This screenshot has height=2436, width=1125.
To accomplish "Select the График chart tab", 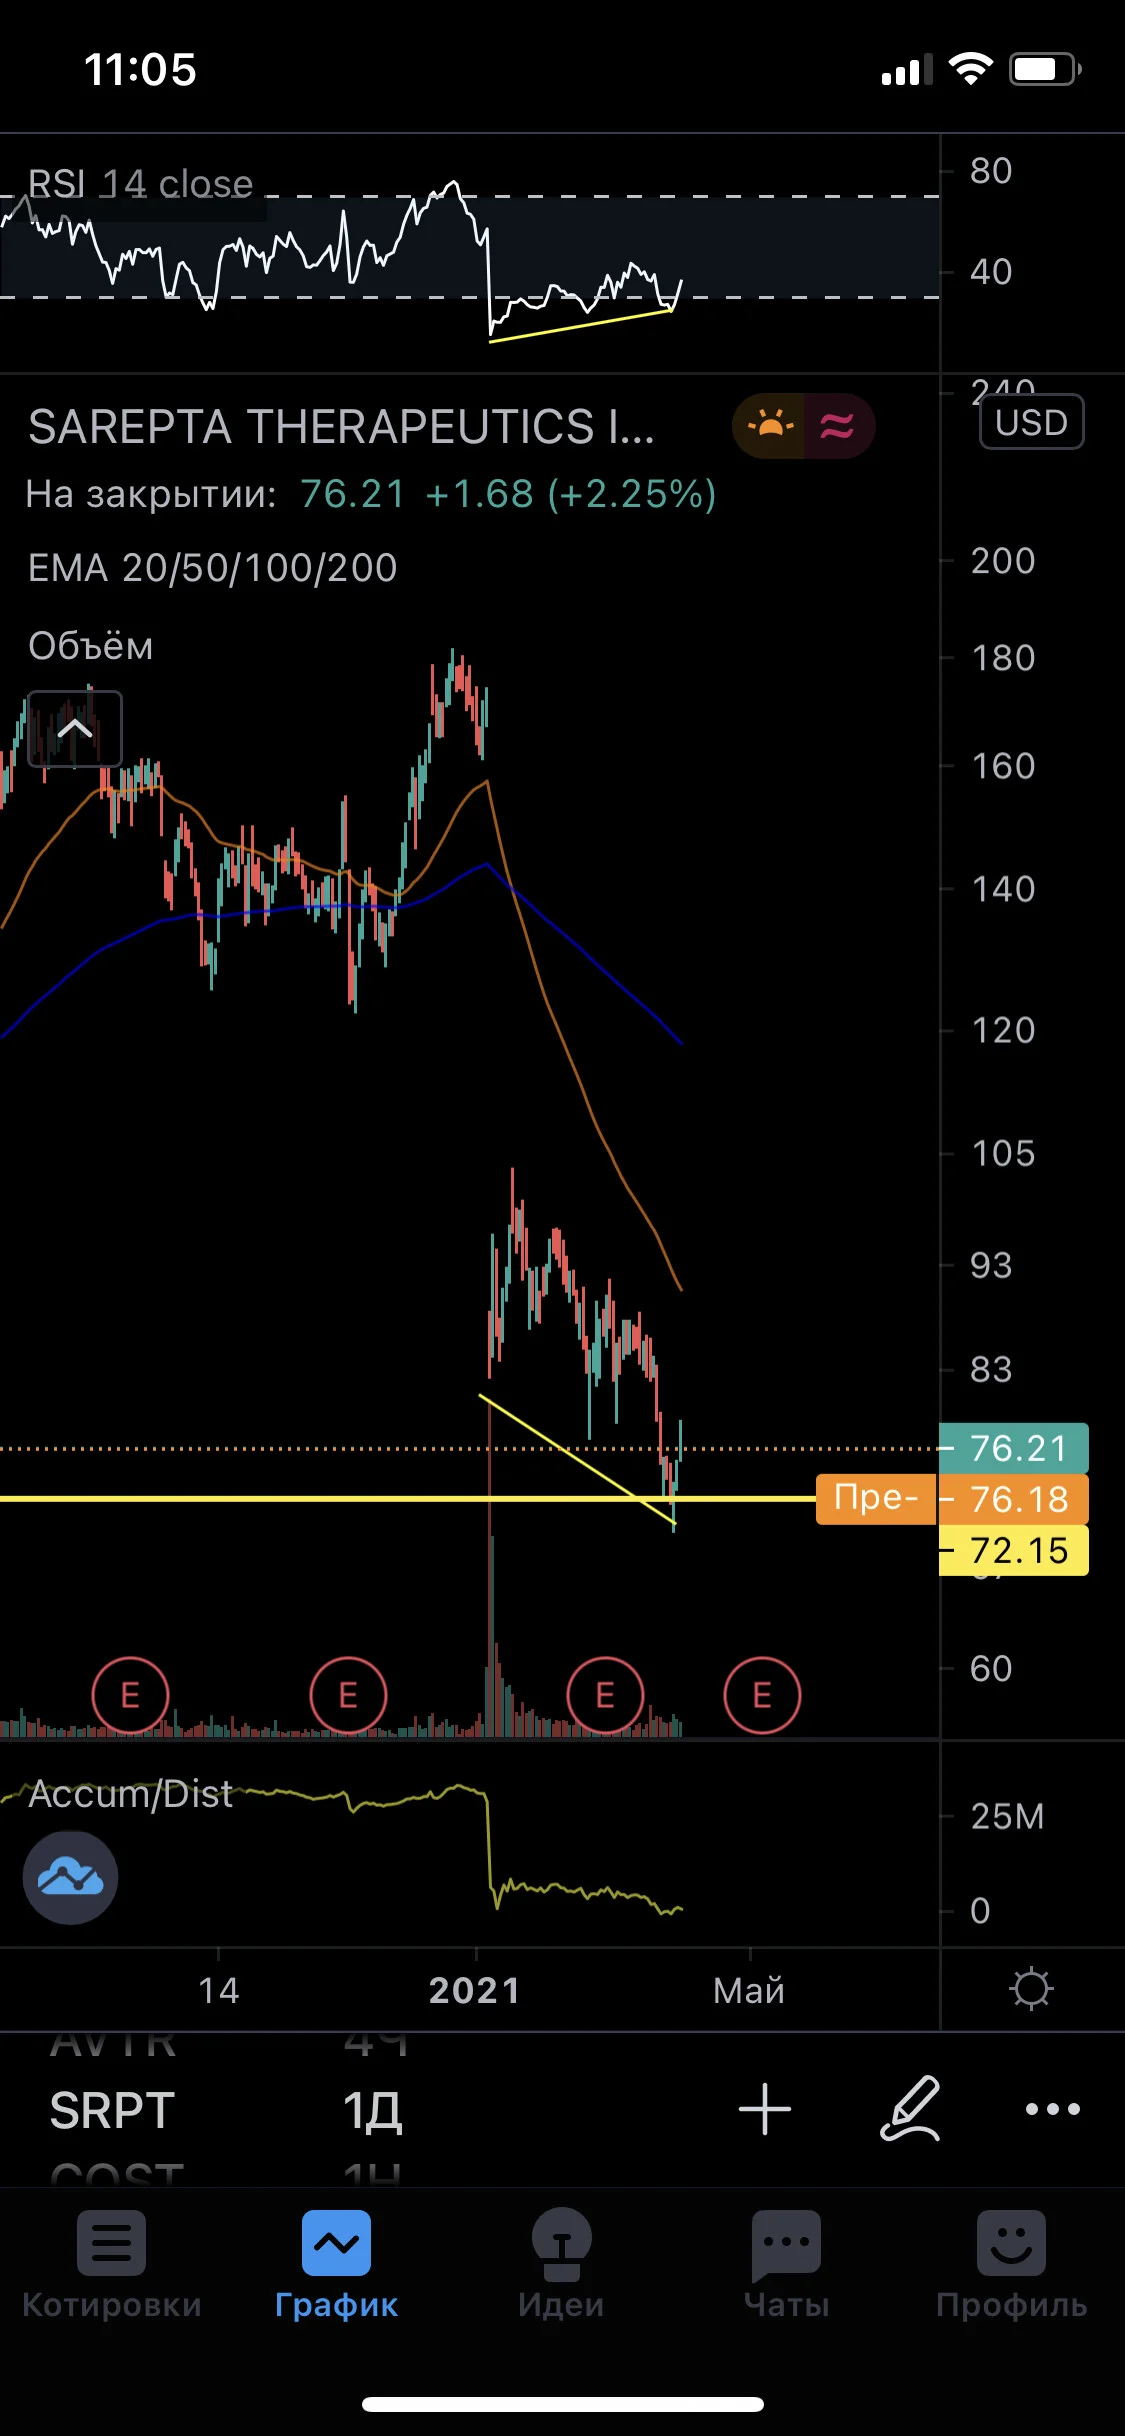I will point(337,2264).
